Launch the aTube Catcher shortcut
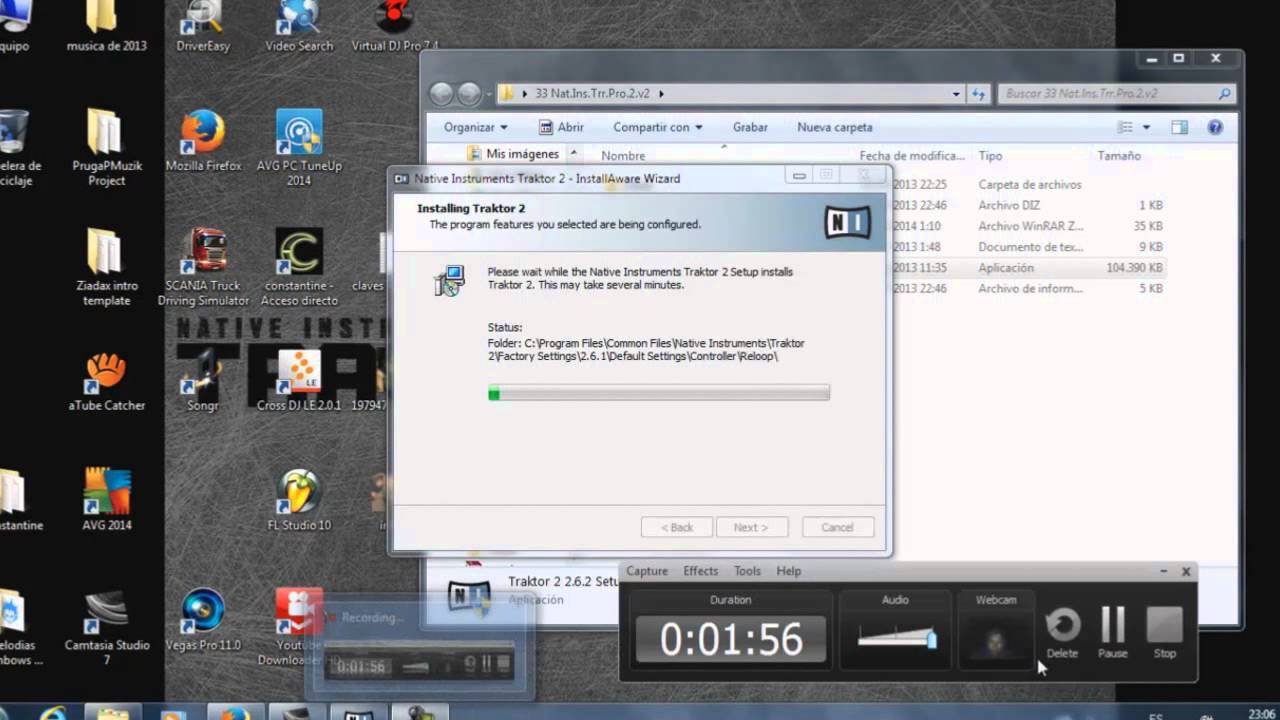Image resolution: width=1280 pixels, height=720 pixels. click(x=106, y=381)
